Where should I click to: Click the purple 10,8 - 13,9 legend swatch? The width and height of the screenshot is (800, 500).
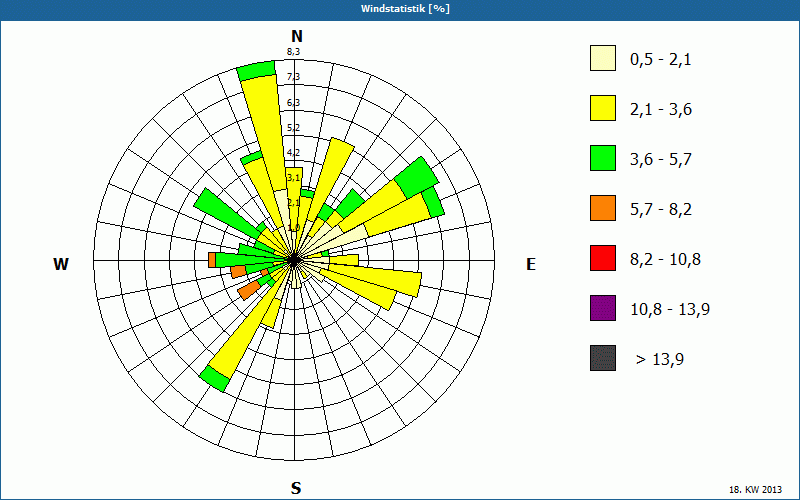tap(603, 308)
